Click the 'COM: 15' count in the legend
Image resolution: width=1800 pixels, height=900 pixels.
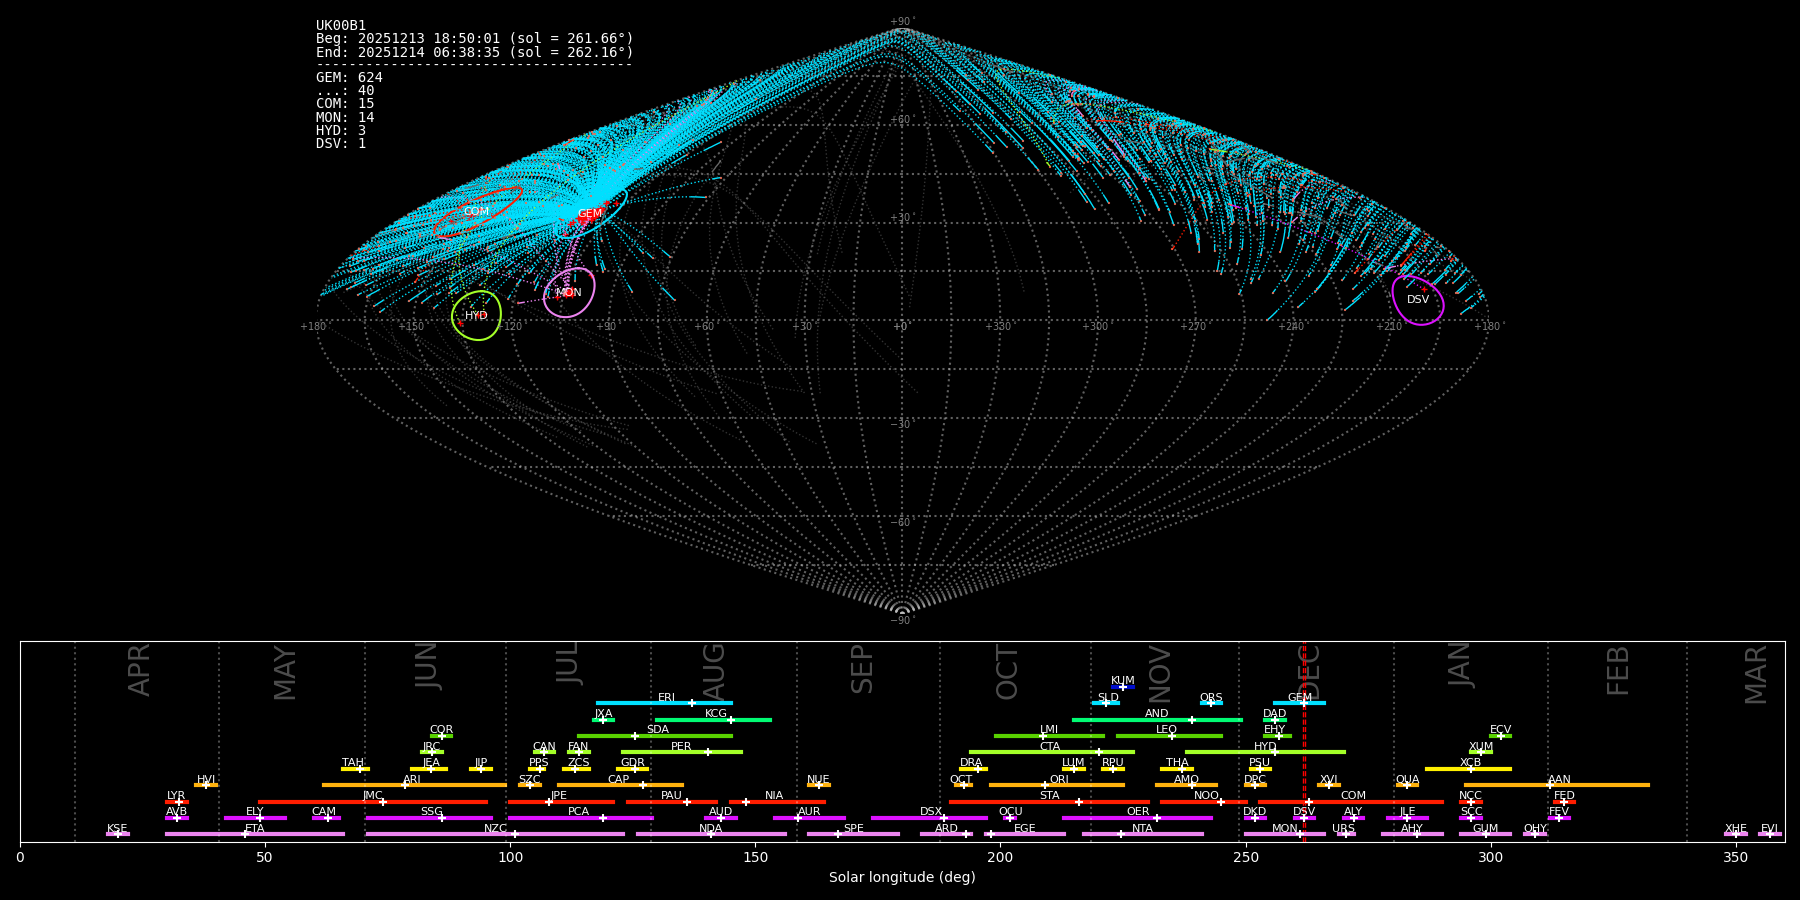click(x=345, y=104)
